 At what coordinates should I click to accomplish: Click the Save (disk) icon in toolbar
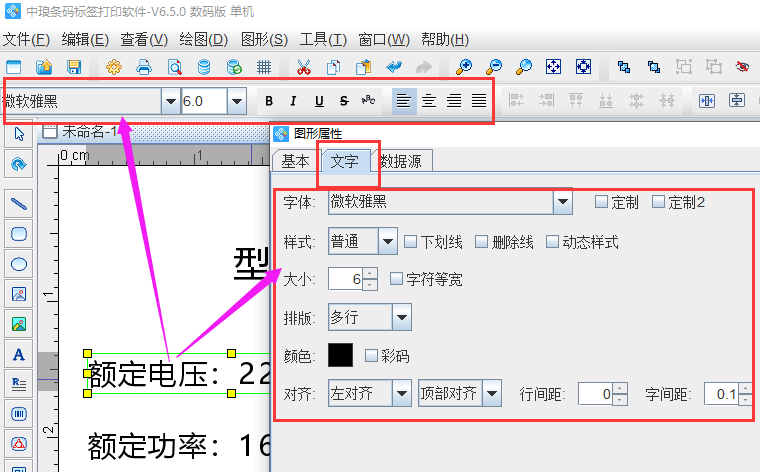[74, 68]
